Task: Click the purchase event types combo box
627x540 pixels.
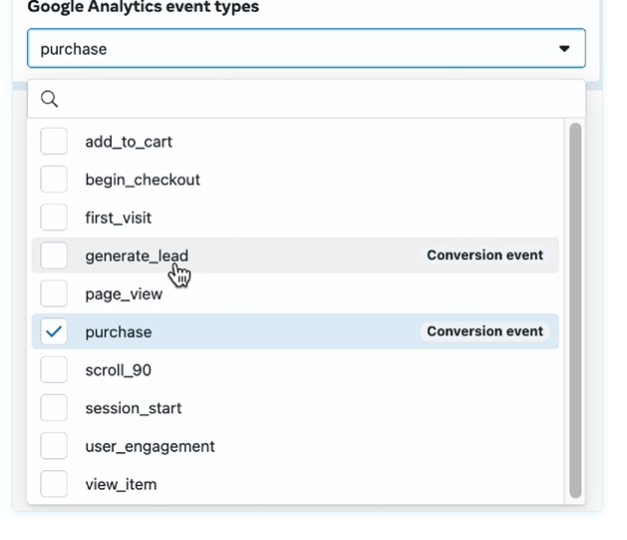Action: tap(306, 48)
